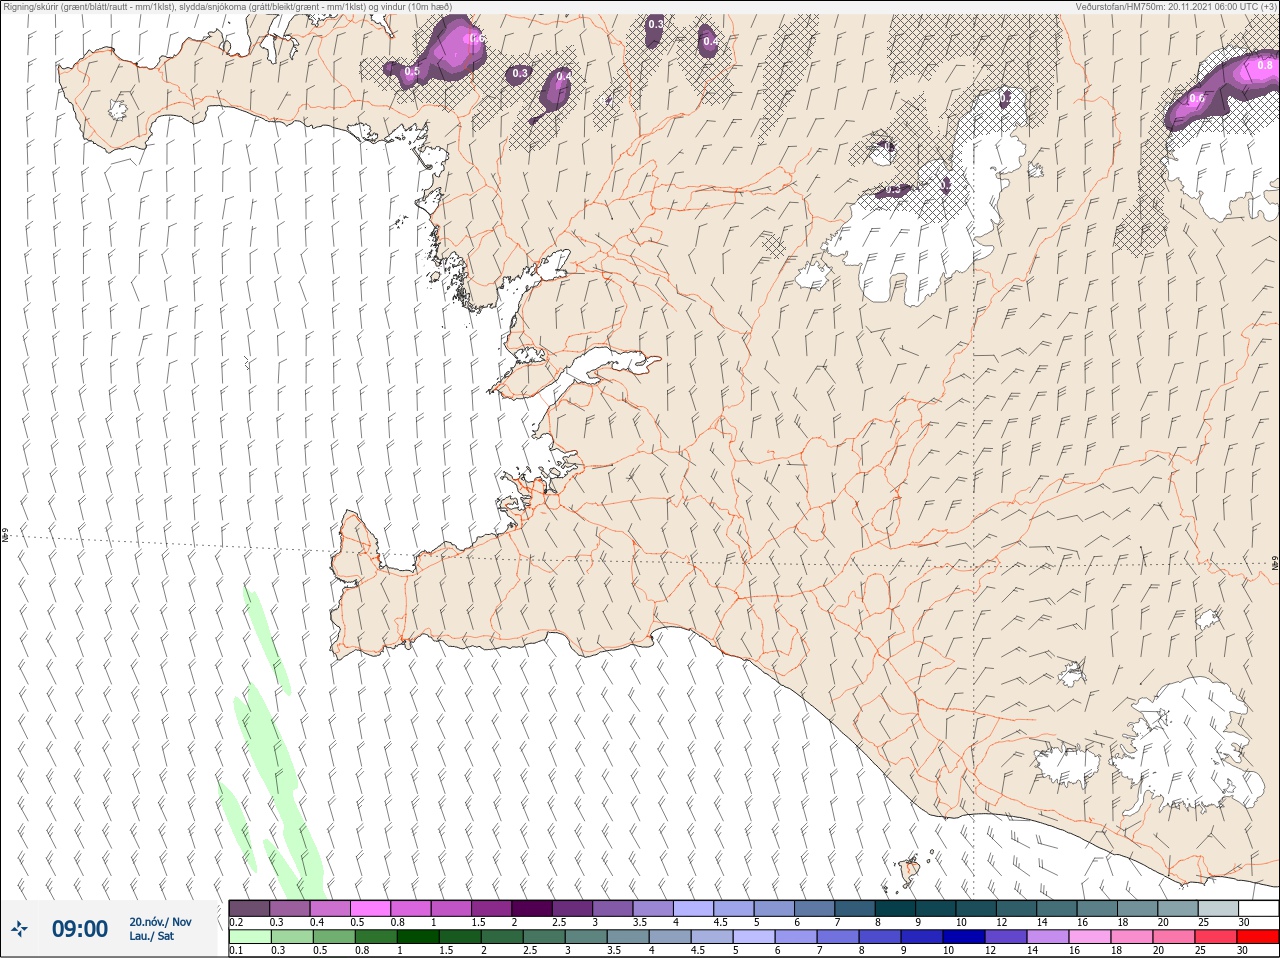Select the white 30 swatch in snow legend
The image size is (1280, 958).
(1259, 908)
